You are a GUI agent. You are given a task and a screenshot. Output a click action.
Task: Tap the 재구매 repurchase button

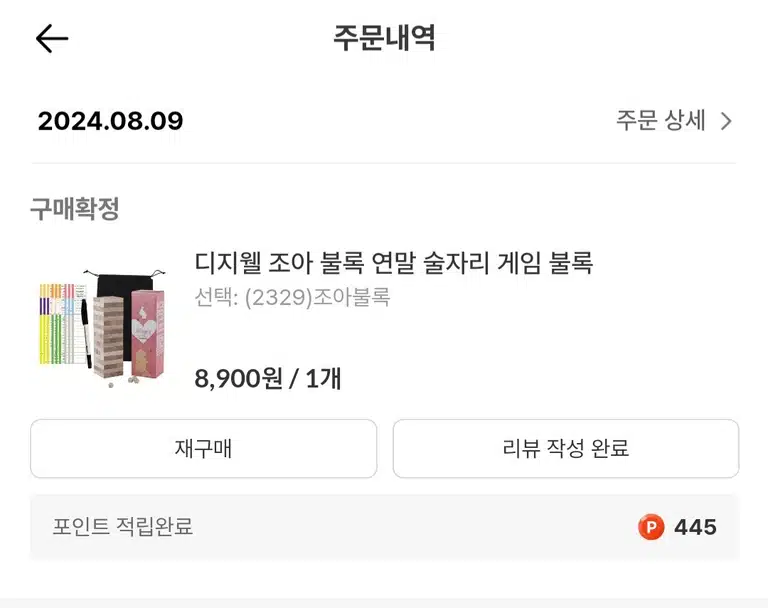click(203, 448)
